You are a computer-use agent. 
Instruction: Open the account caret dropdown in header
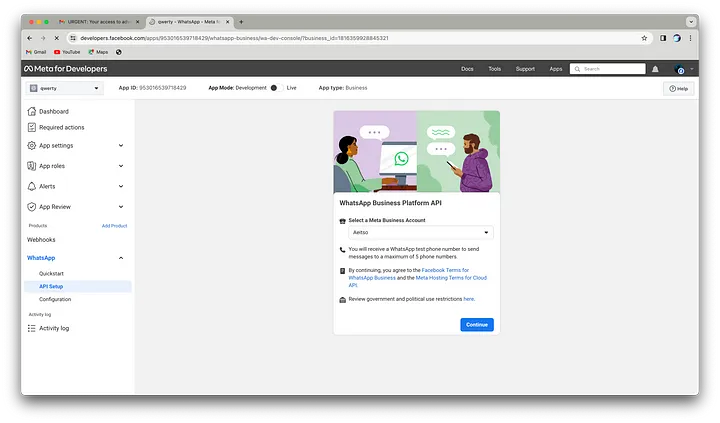[692, 69]
